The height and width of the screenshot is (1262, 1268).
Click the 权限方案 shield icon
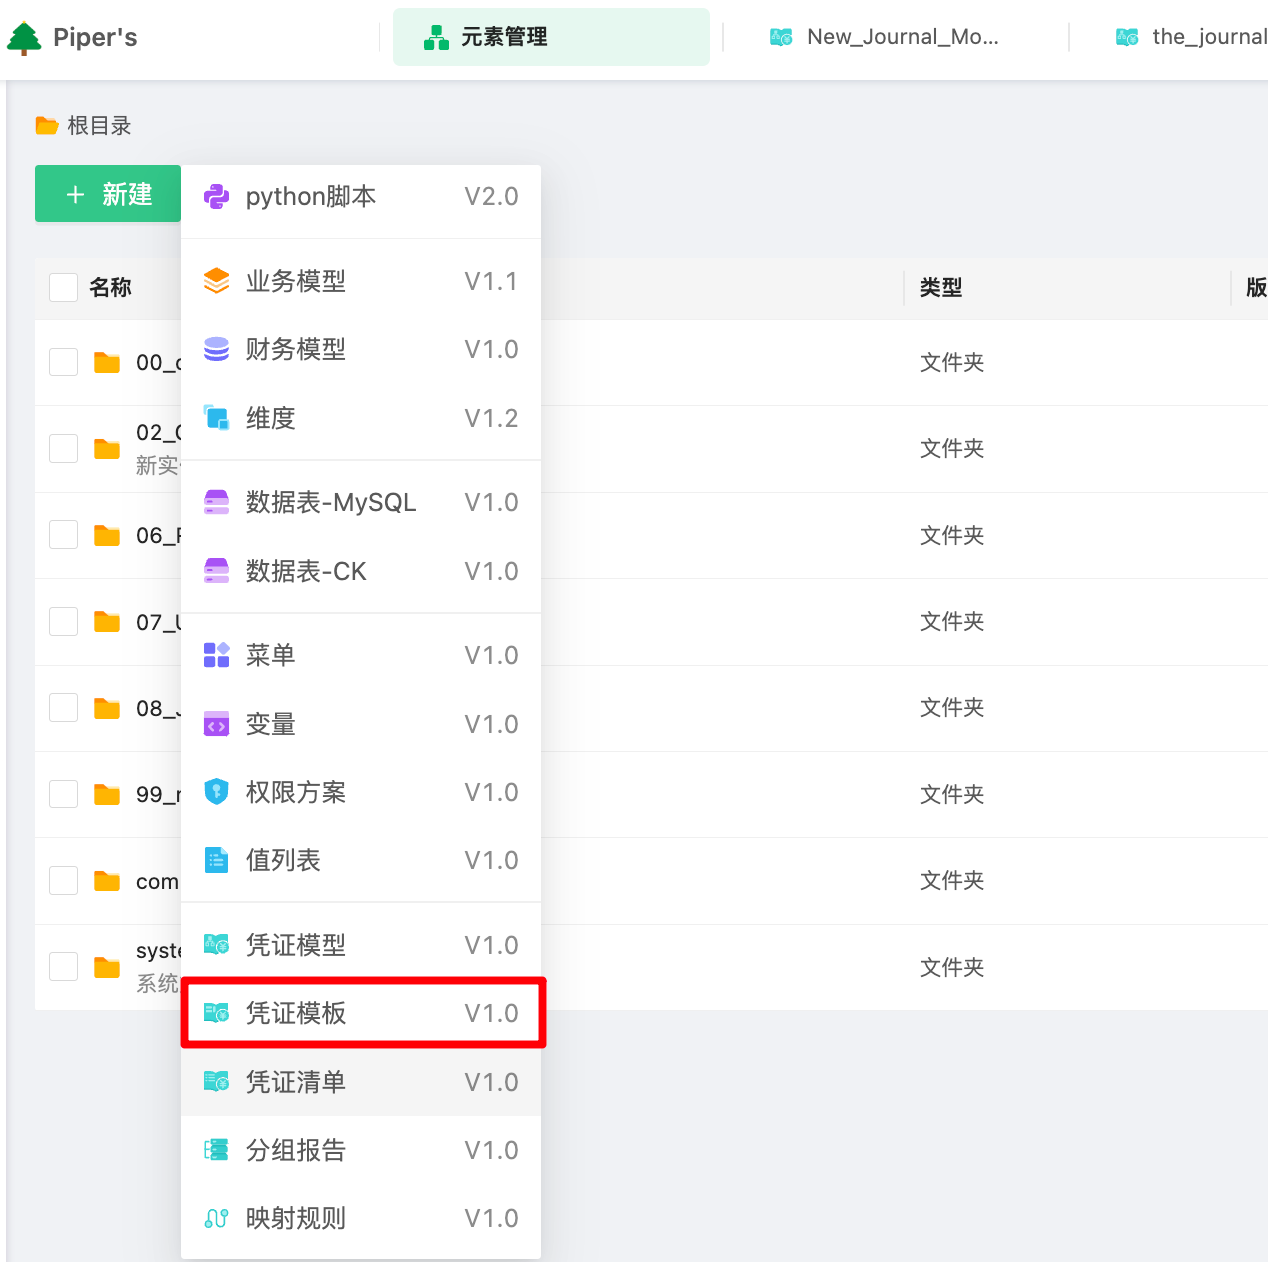(216, 792)
